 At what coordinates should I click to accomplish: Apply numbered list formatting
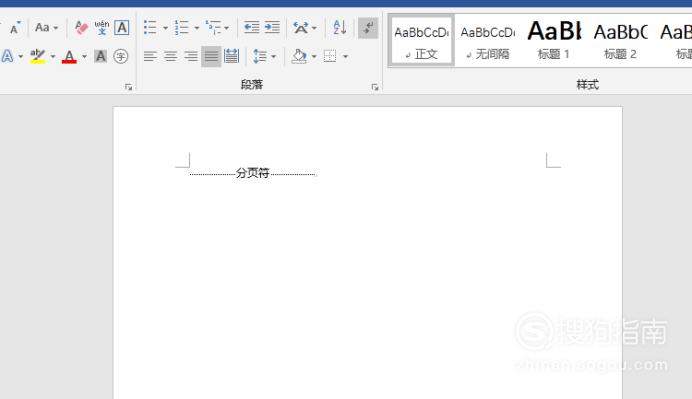tap(181, 28)
